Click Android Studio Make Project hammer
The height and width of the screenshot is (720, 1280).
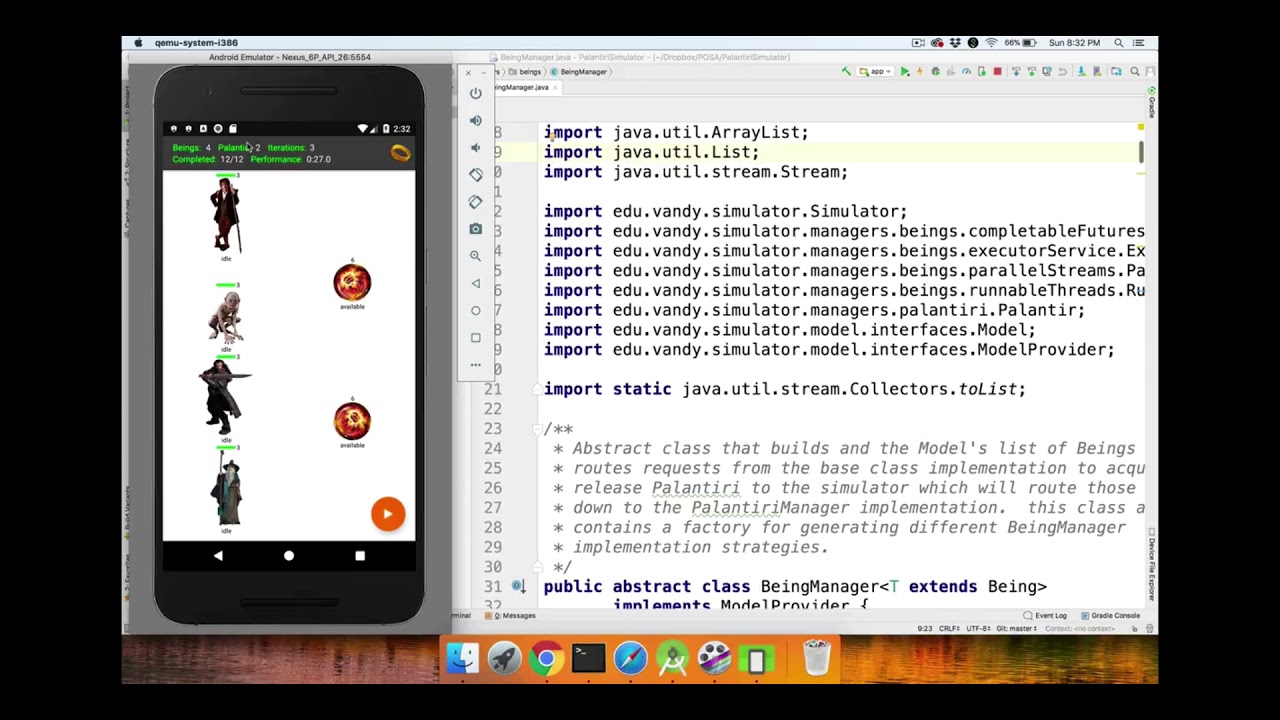pyautogui.click(x=846, y=72)
